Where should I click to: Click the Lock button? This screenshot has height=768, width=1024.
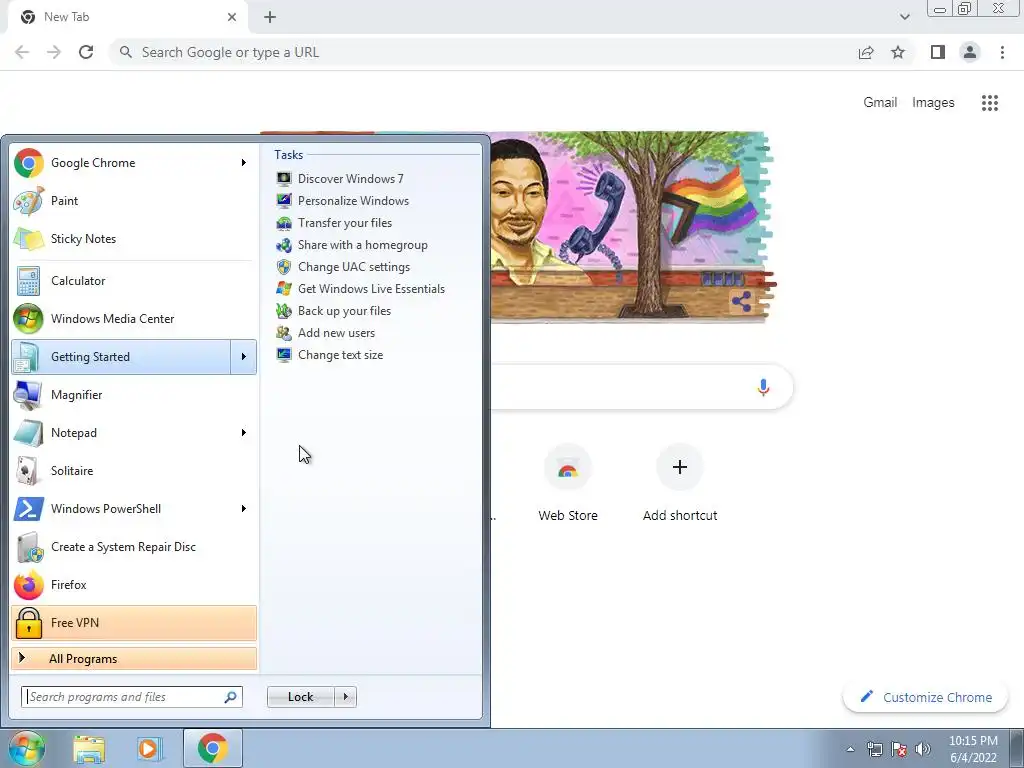301,697
